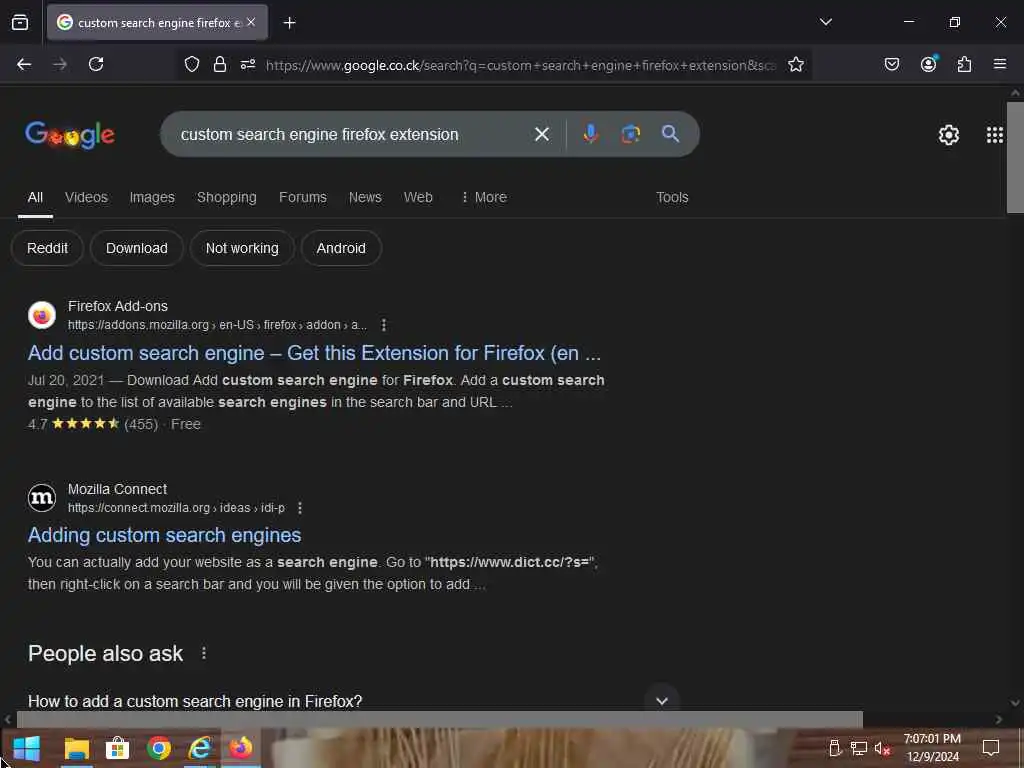This screenshot has height=768, width=1024.
Task: Expand the More search filters menu
Action: (x=484, y=197)
